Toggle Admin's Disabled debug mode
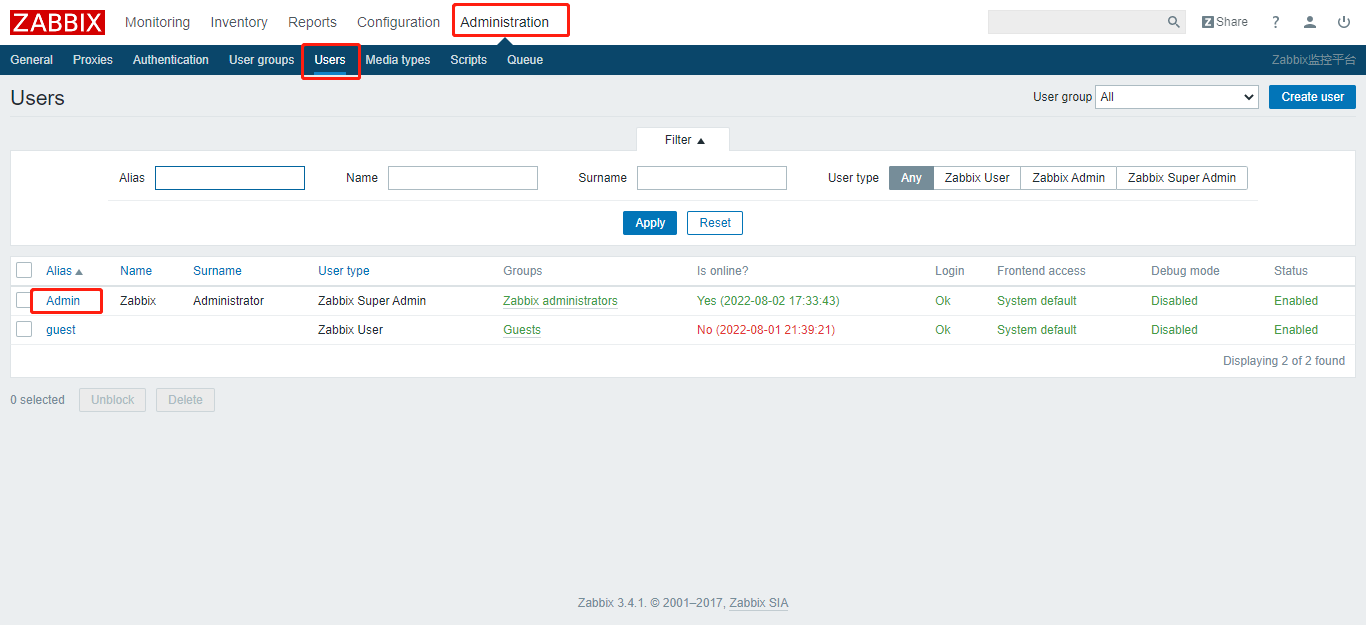The image size is (1366, 625). pos(1174,301)
